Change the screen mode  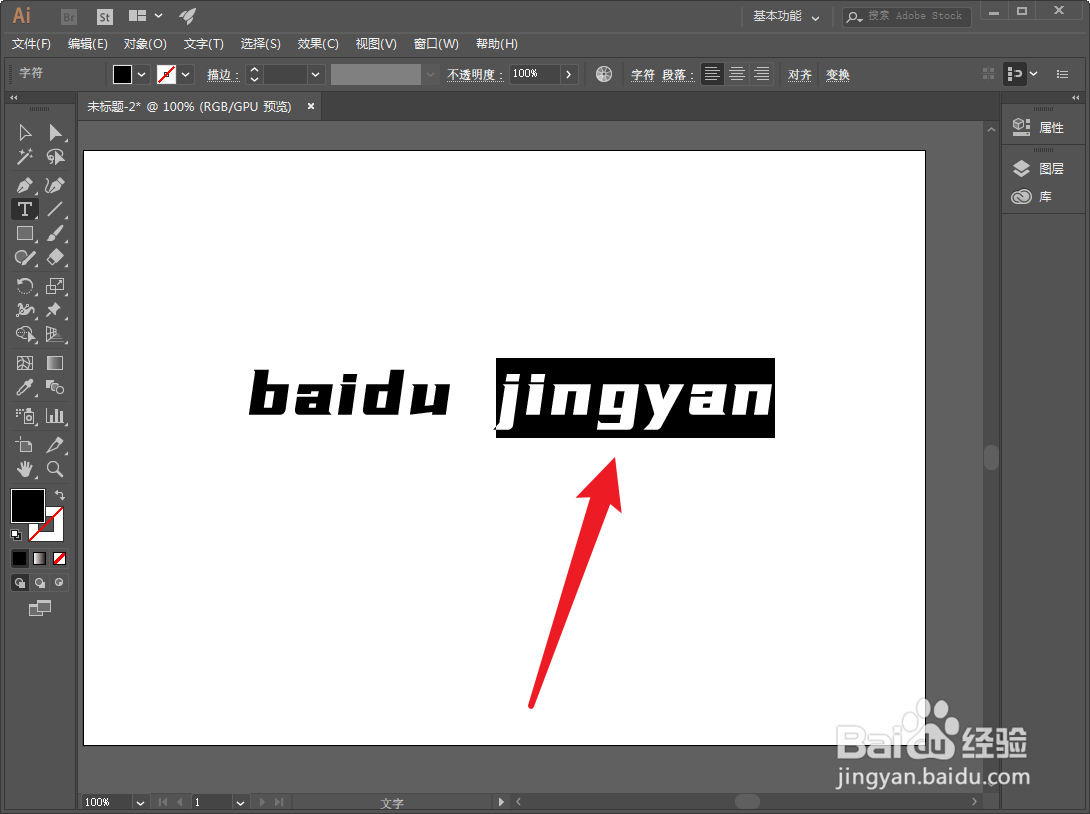click(40, 608)
